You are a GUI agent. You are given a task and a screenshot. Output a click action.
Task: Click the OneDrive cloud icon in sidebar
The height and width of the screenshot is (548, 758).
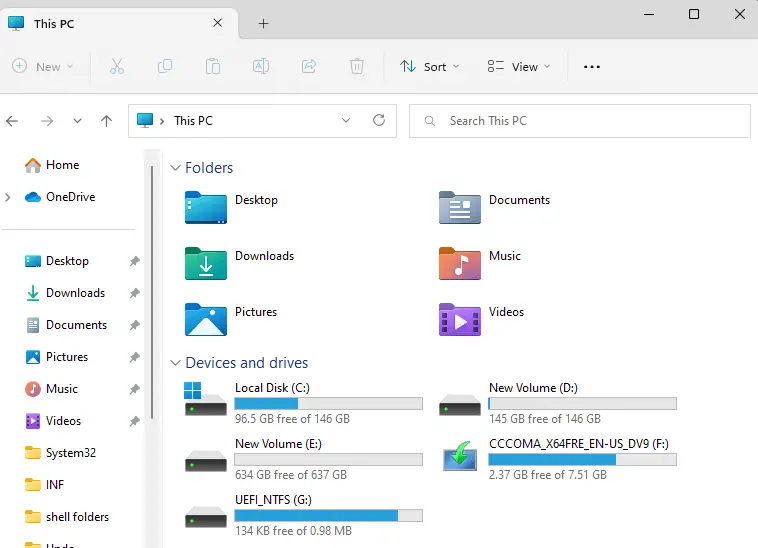(x=33, y=197)
